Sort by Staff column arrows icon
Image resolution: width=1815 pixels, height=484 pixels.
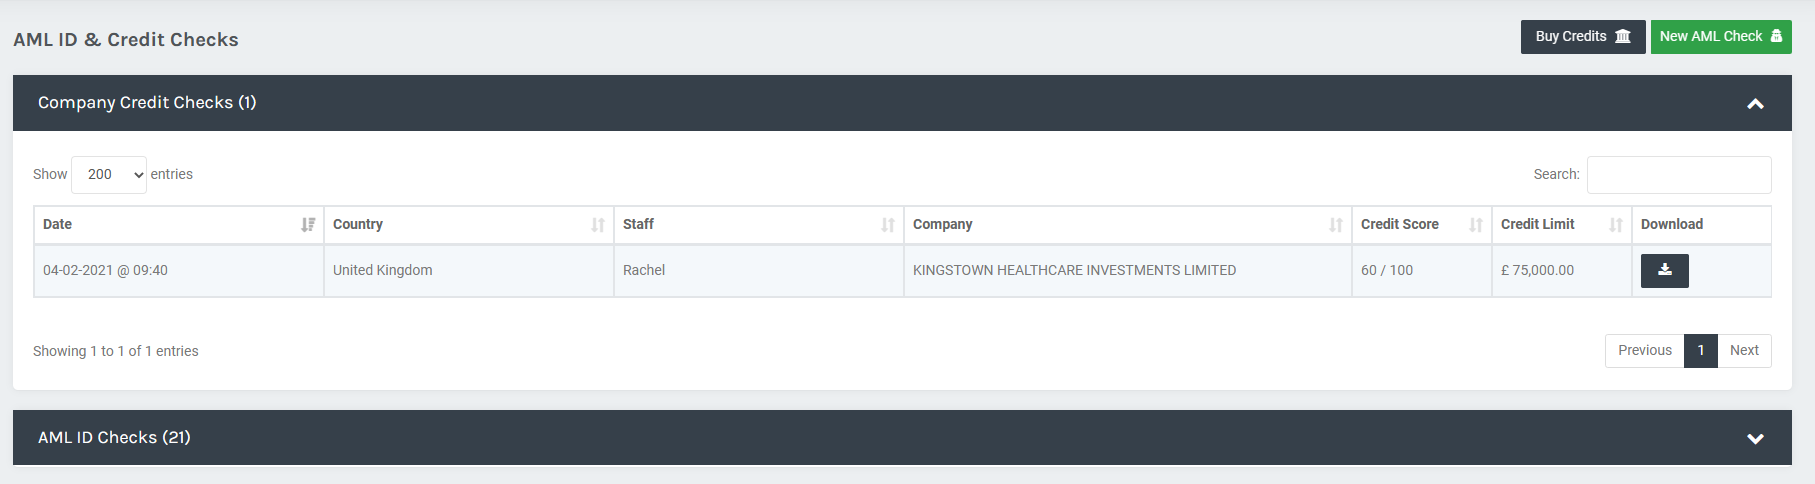(x=888, y=225)
